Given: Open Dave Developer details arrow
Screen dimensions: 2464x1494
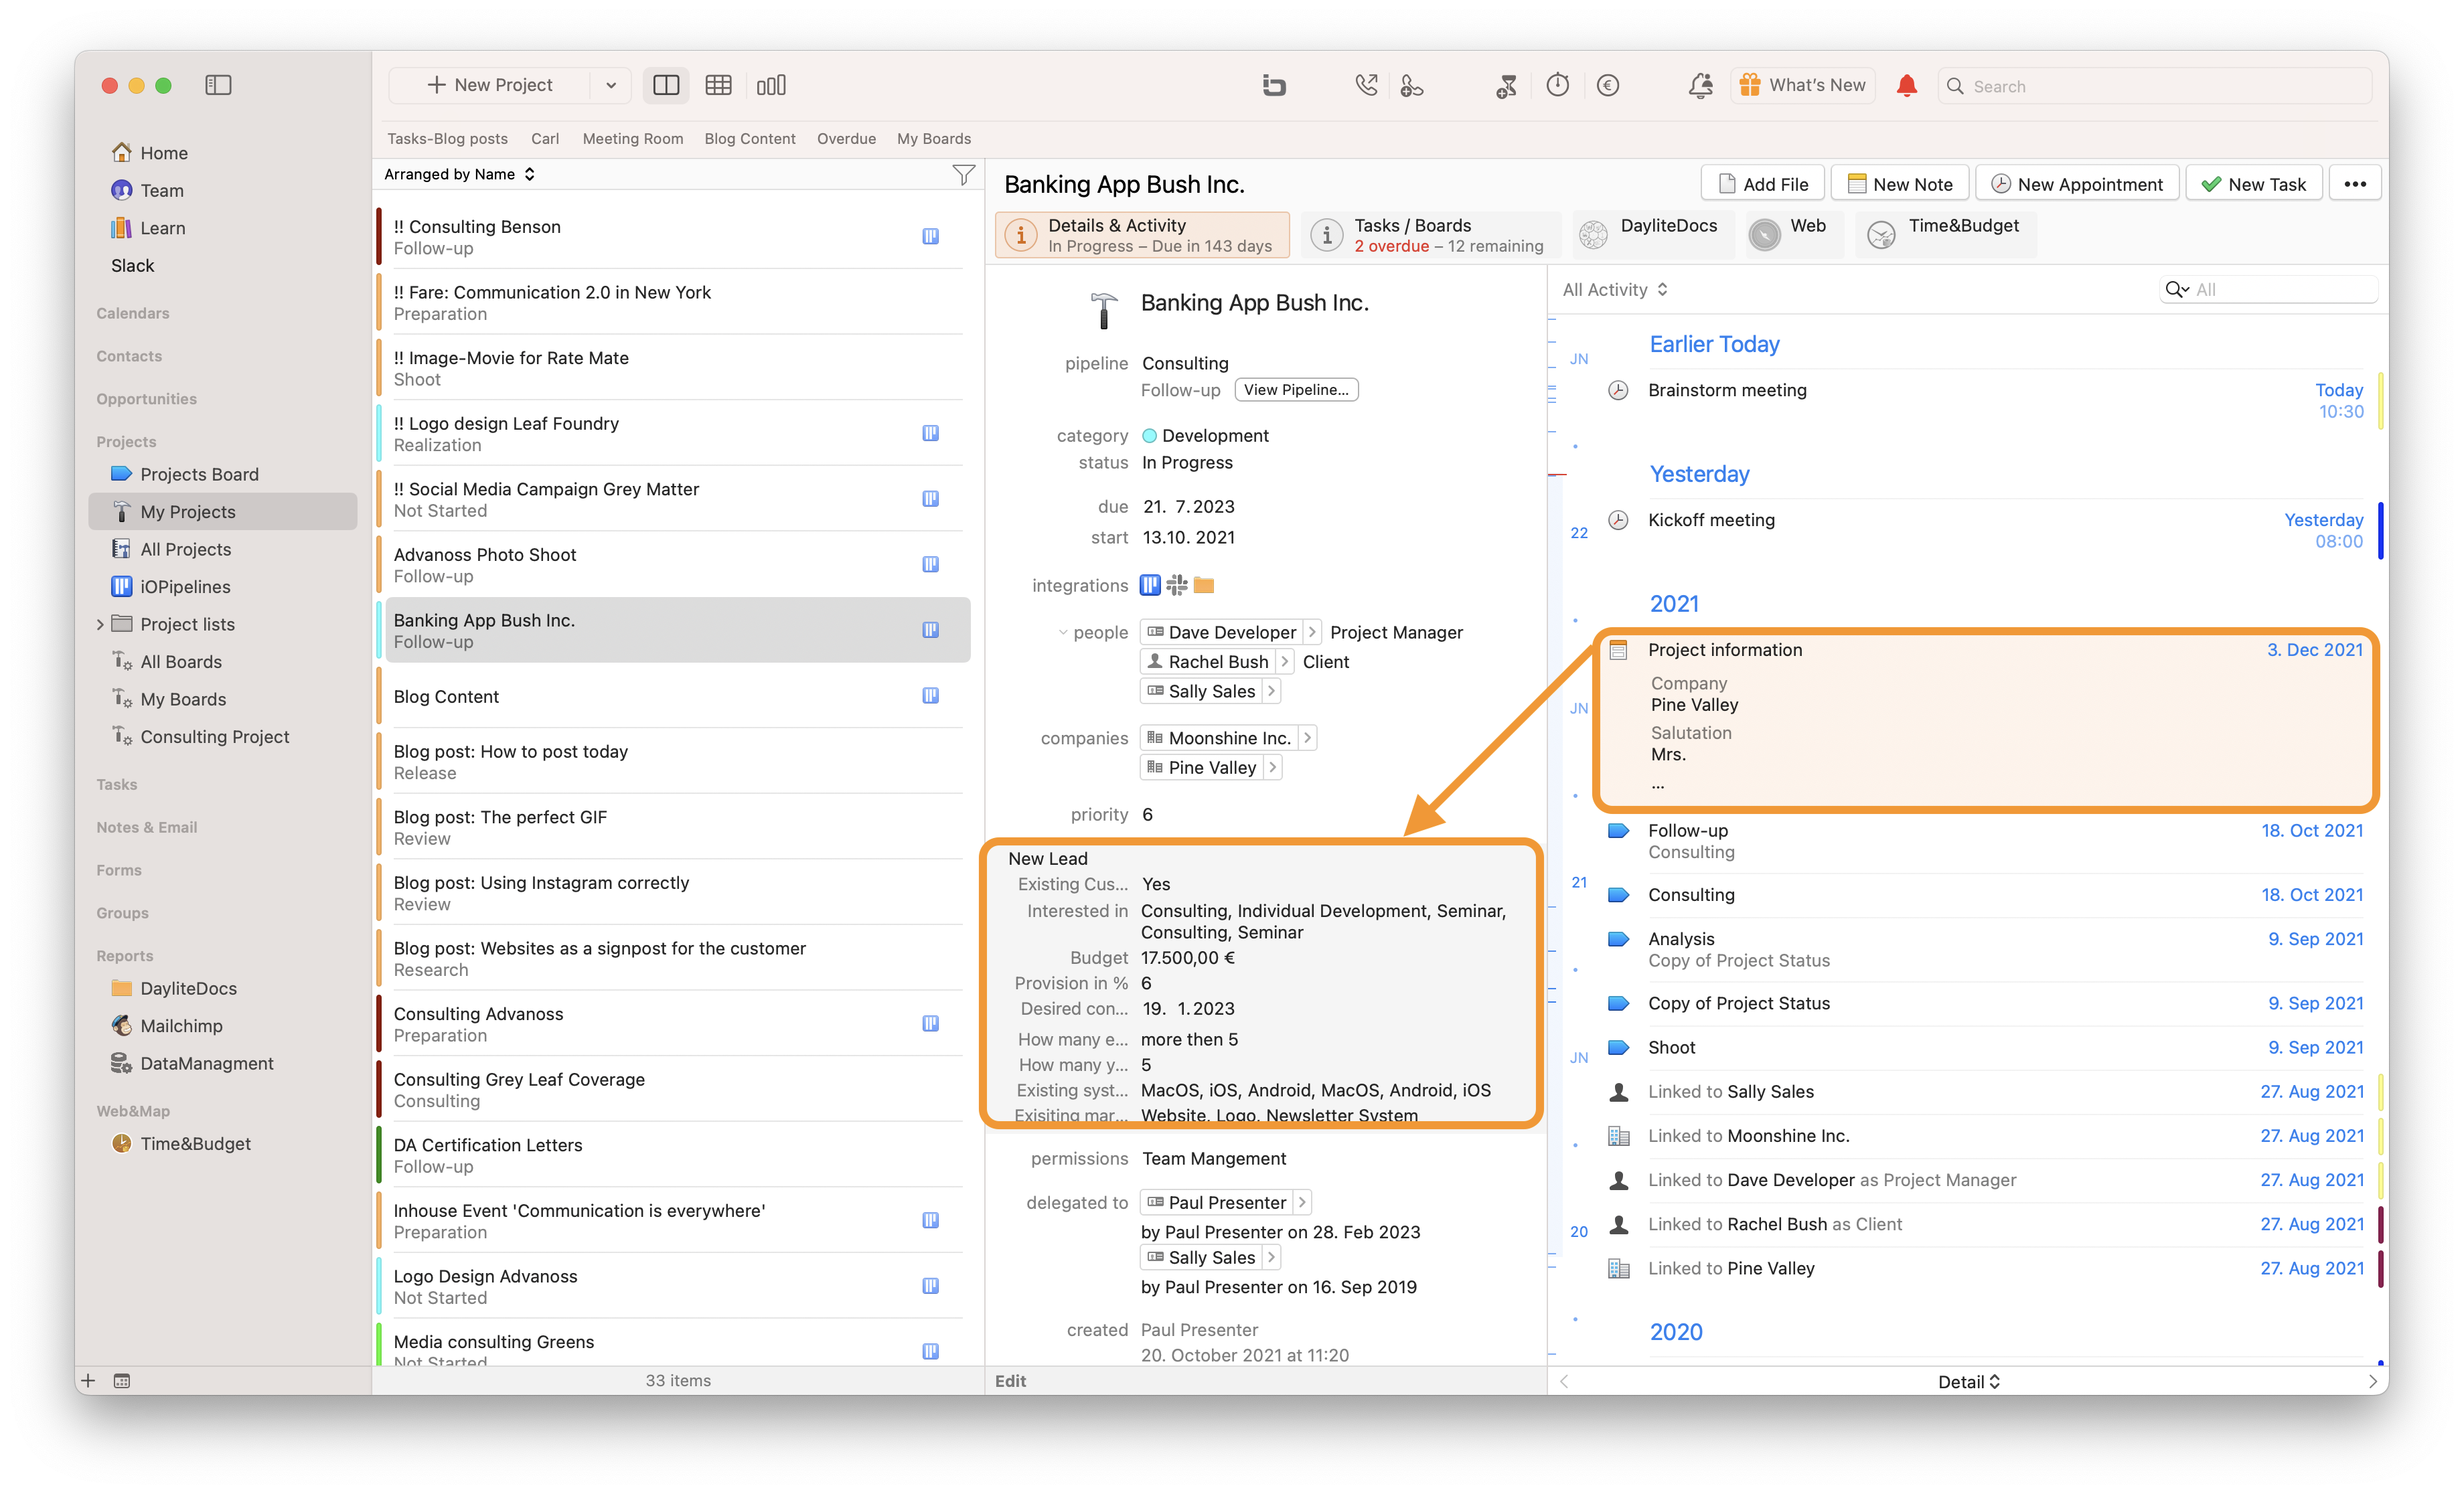Looking at the screenshot, I should tap(1312, 632).
